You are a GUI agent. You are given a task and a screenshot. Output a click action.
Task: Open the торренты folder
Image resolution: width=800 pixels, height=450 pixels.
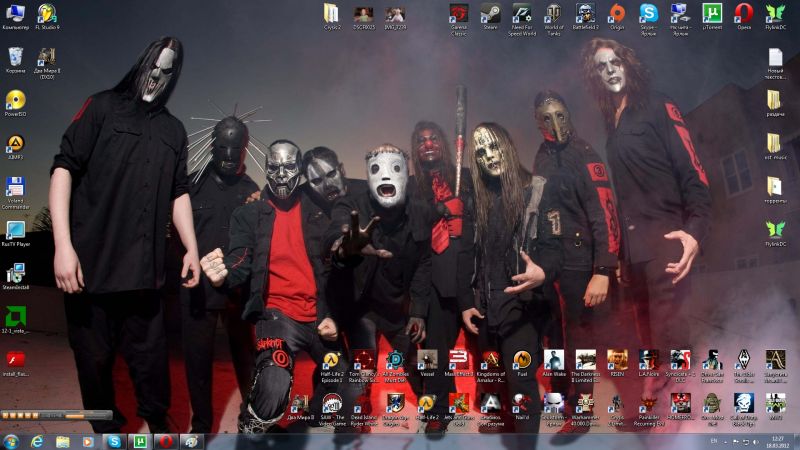[x=775, y=190]
